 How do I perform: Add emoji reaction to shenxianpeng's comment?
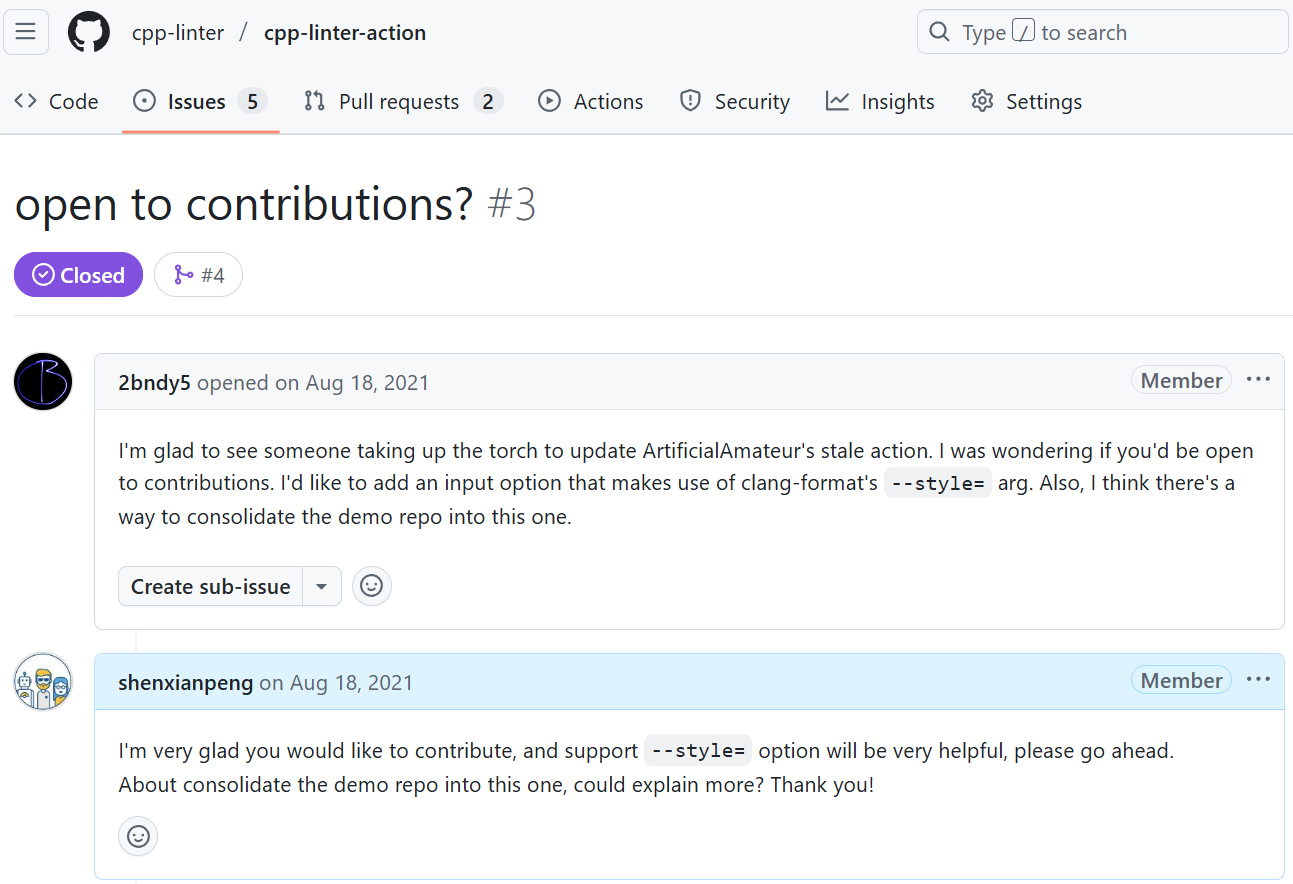(x=138, y=836)
